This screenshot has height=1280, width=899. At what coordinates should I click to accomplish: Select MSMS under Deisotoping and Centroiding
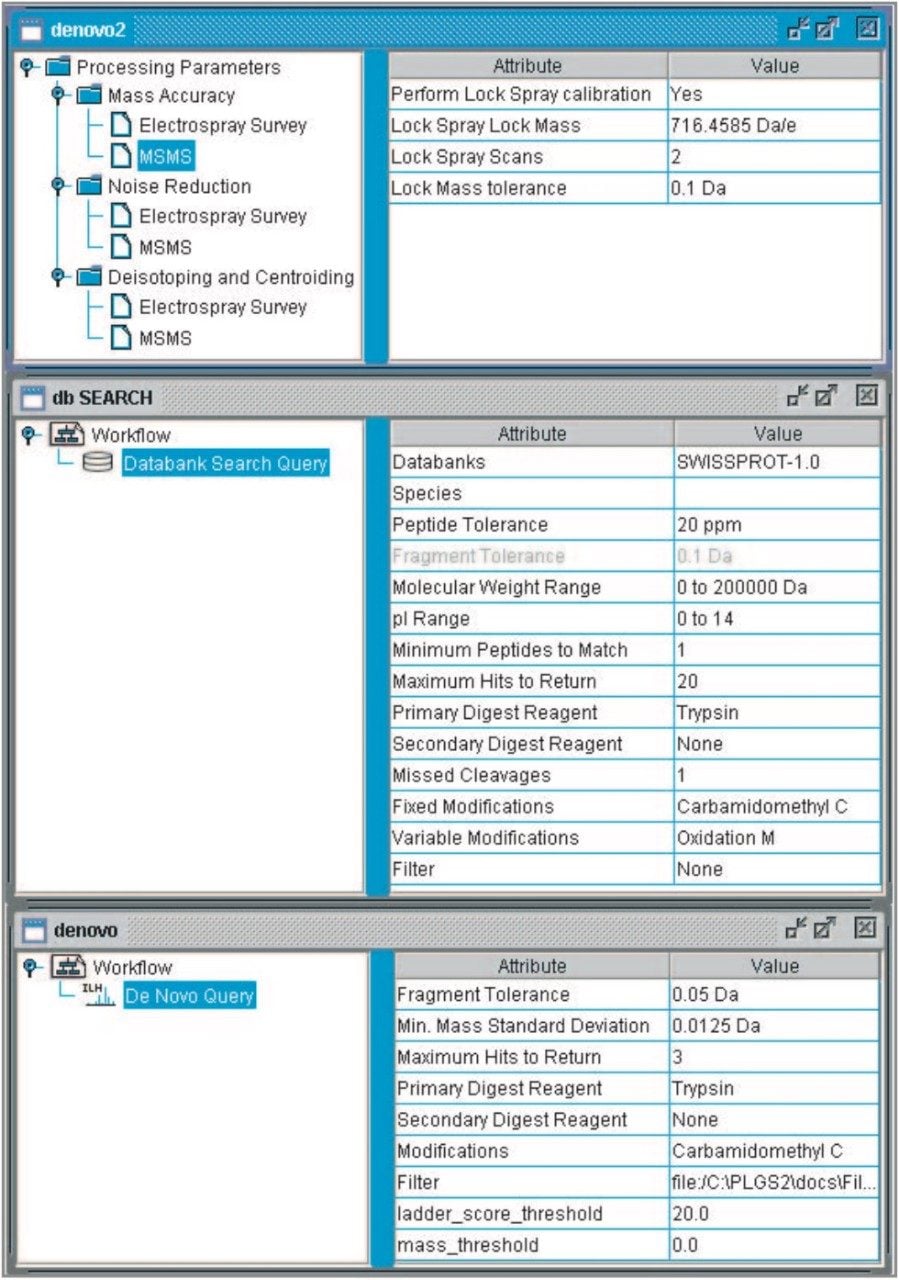(x=165, y=338)
